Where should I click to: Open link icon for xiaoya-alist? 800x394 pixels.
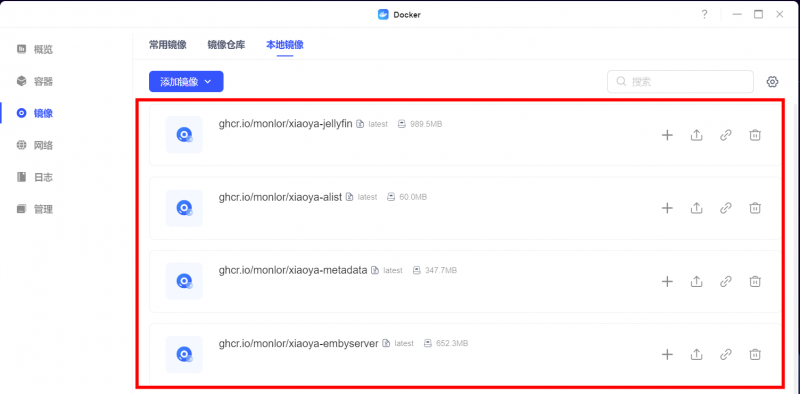(x=726, y=208)
